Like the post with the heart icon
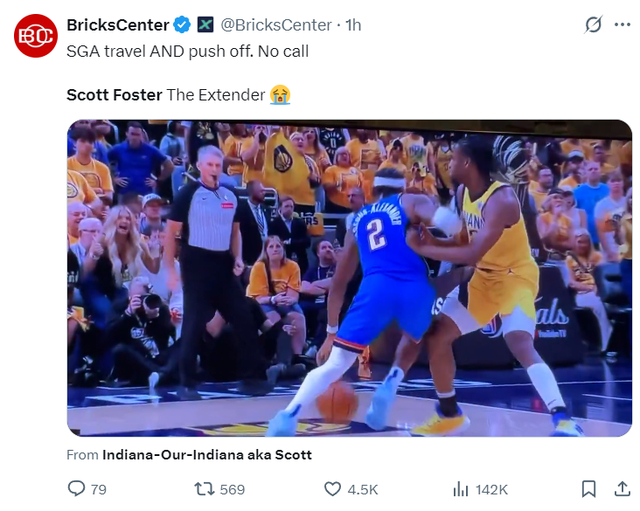The width and height of the screenshot is (640, 511). point(333,489)
